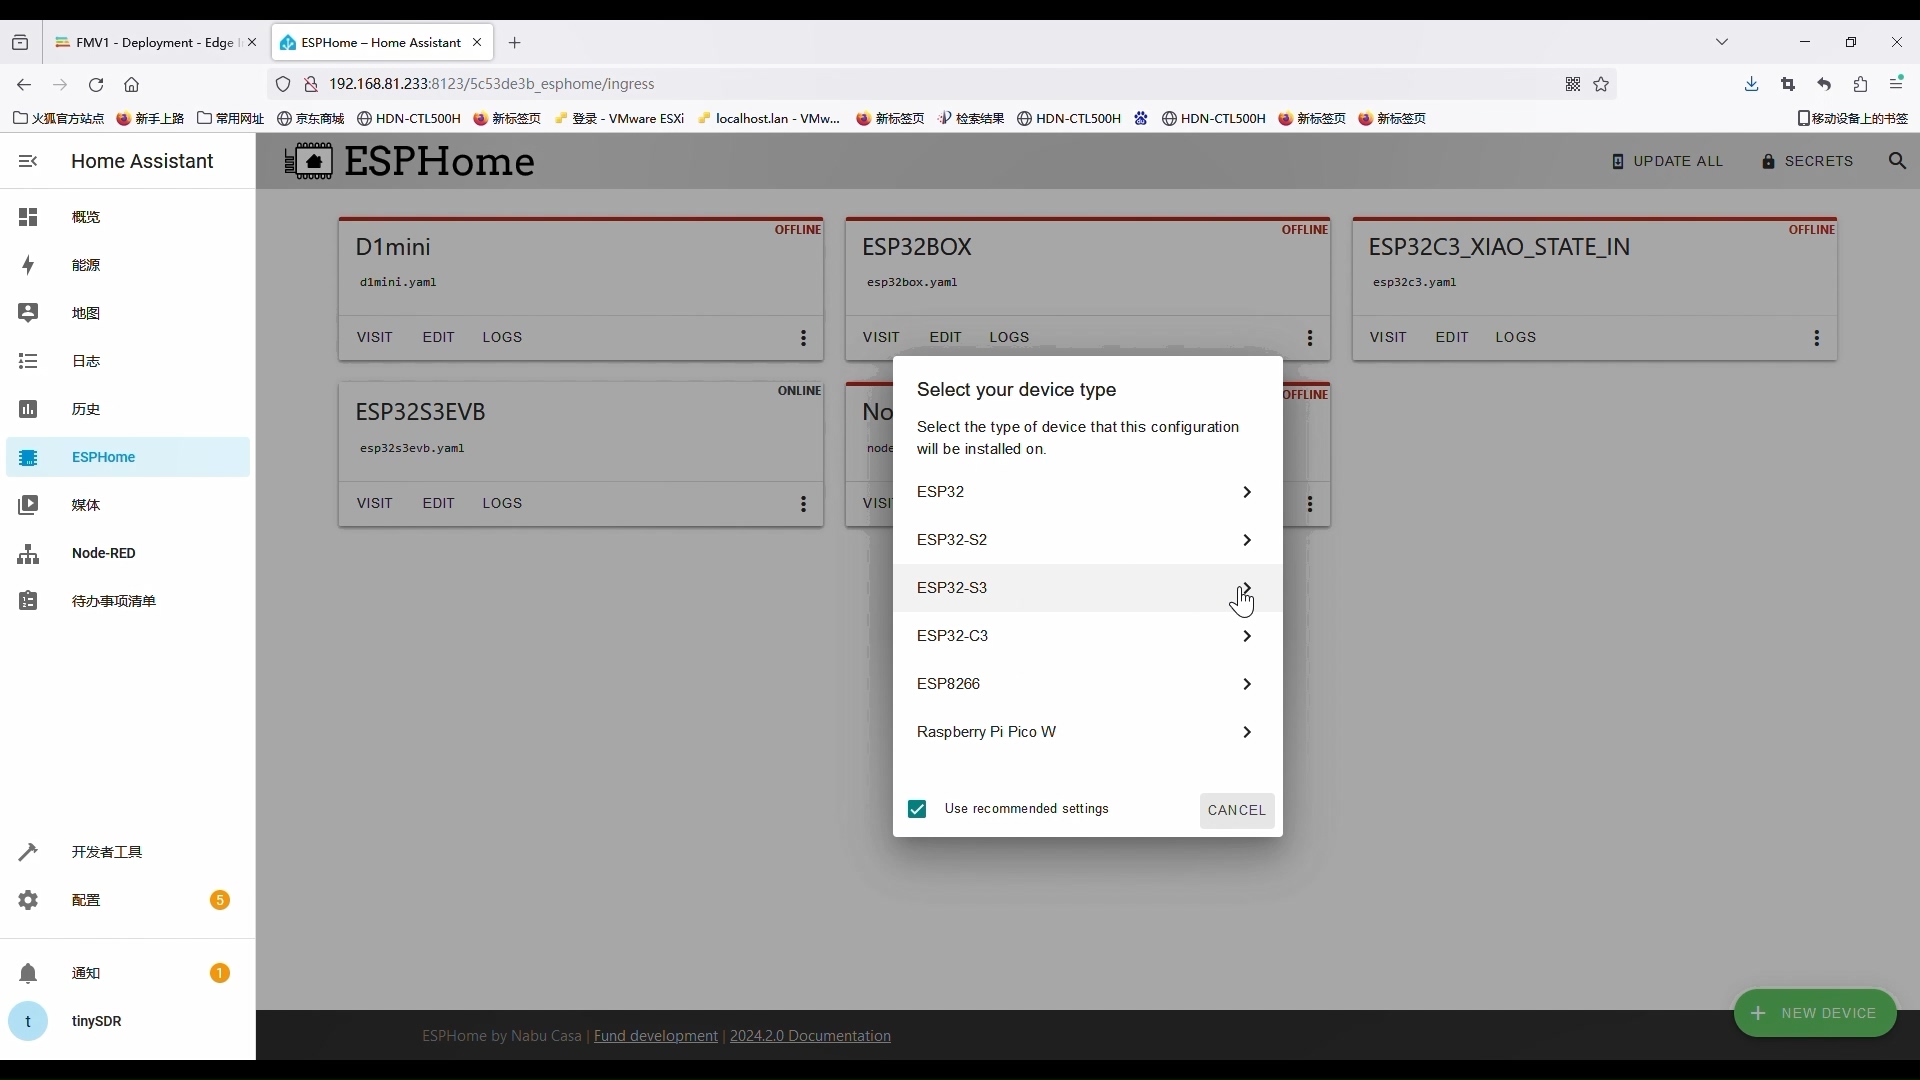Click EDIT on the ESP32S3EVB card

coord(438,503)
